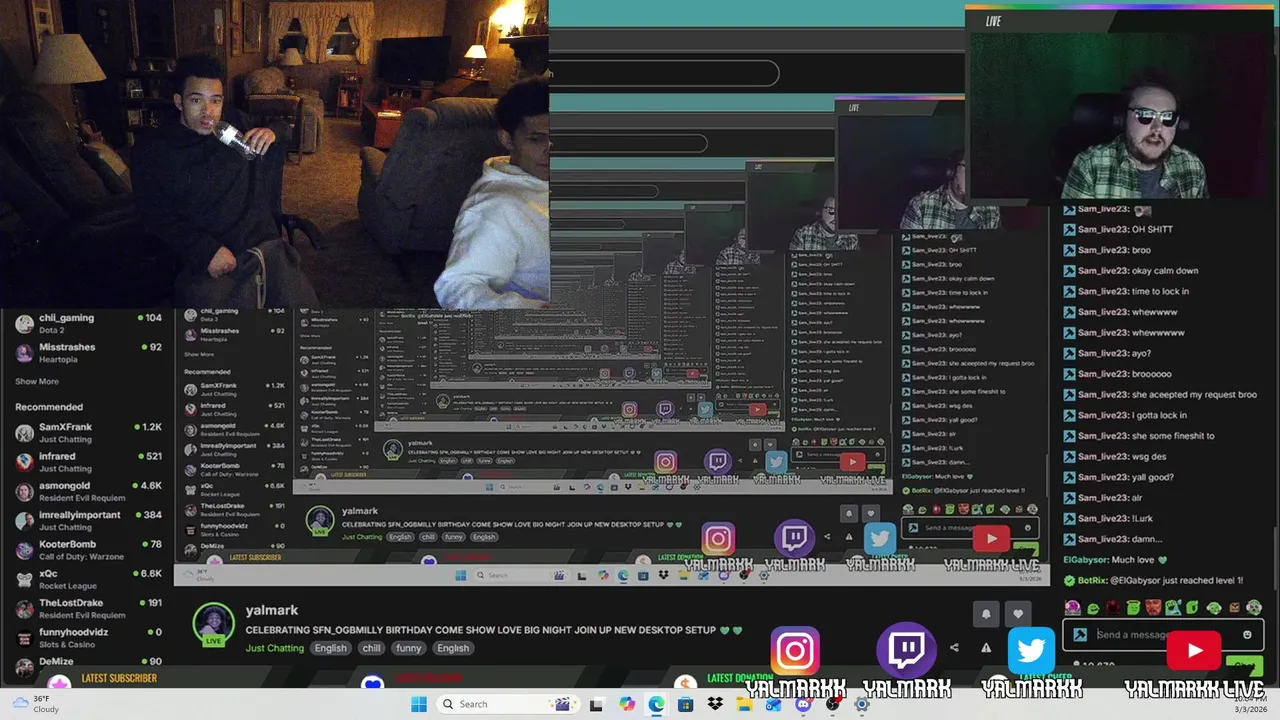Click the report warning triangle icon

tap(986, 647)
